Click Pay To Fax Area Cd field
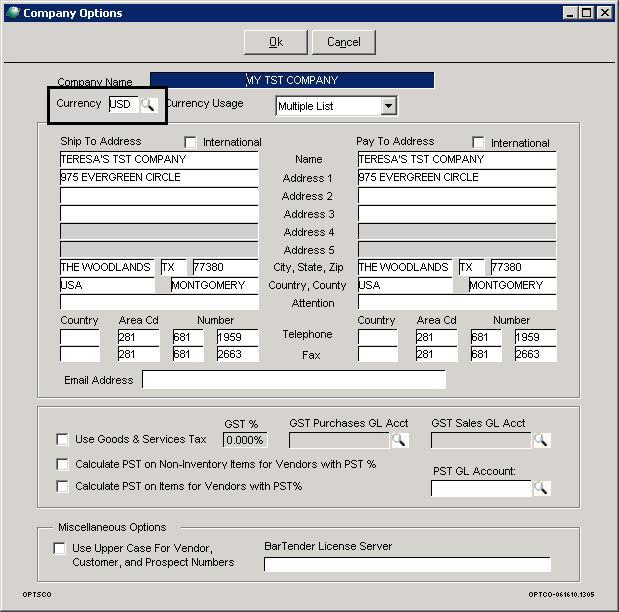The image size is (619, 612). coord(437,354)
